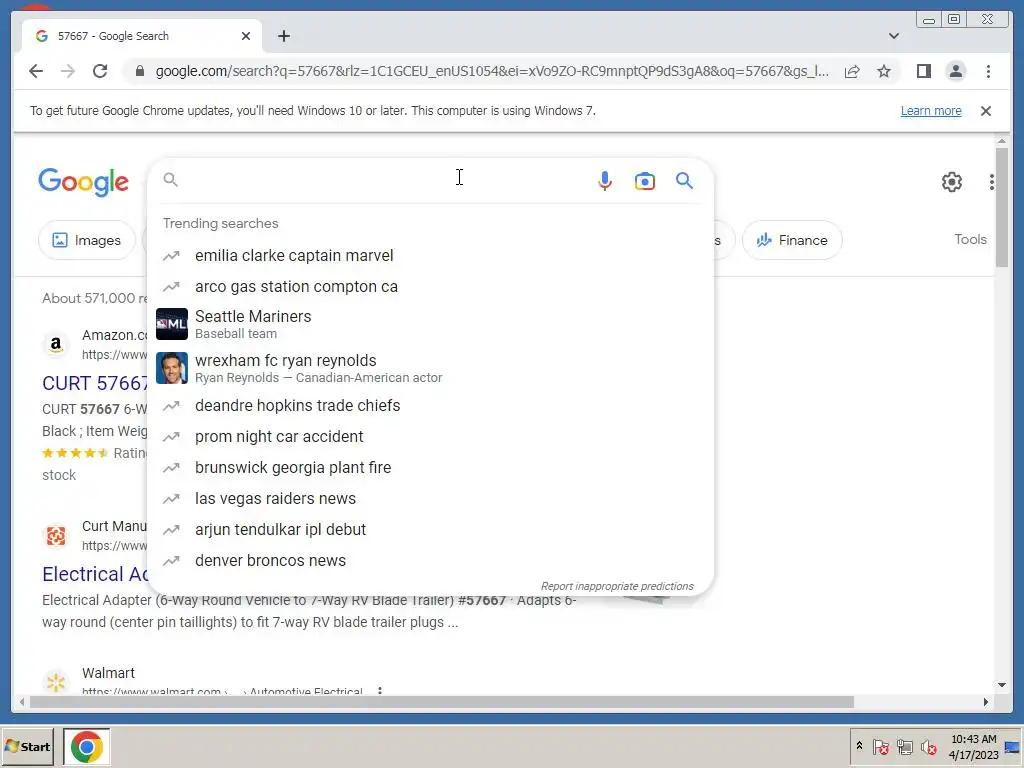Open the Electrical Adapter result link
1024x768 pixels.
pos(95,574)
